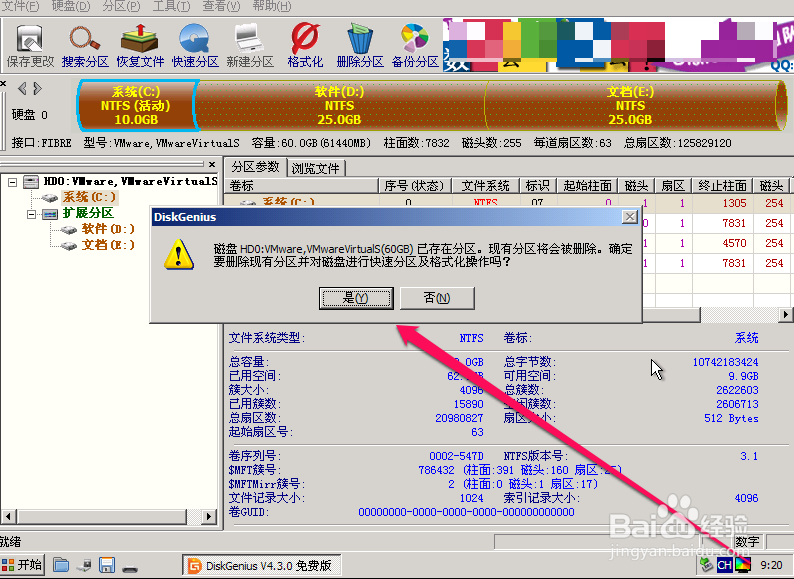This screenshot has height=579, width=794.
Task: Click the 卷GUID value of zeros
Action: tap(466, 512)
